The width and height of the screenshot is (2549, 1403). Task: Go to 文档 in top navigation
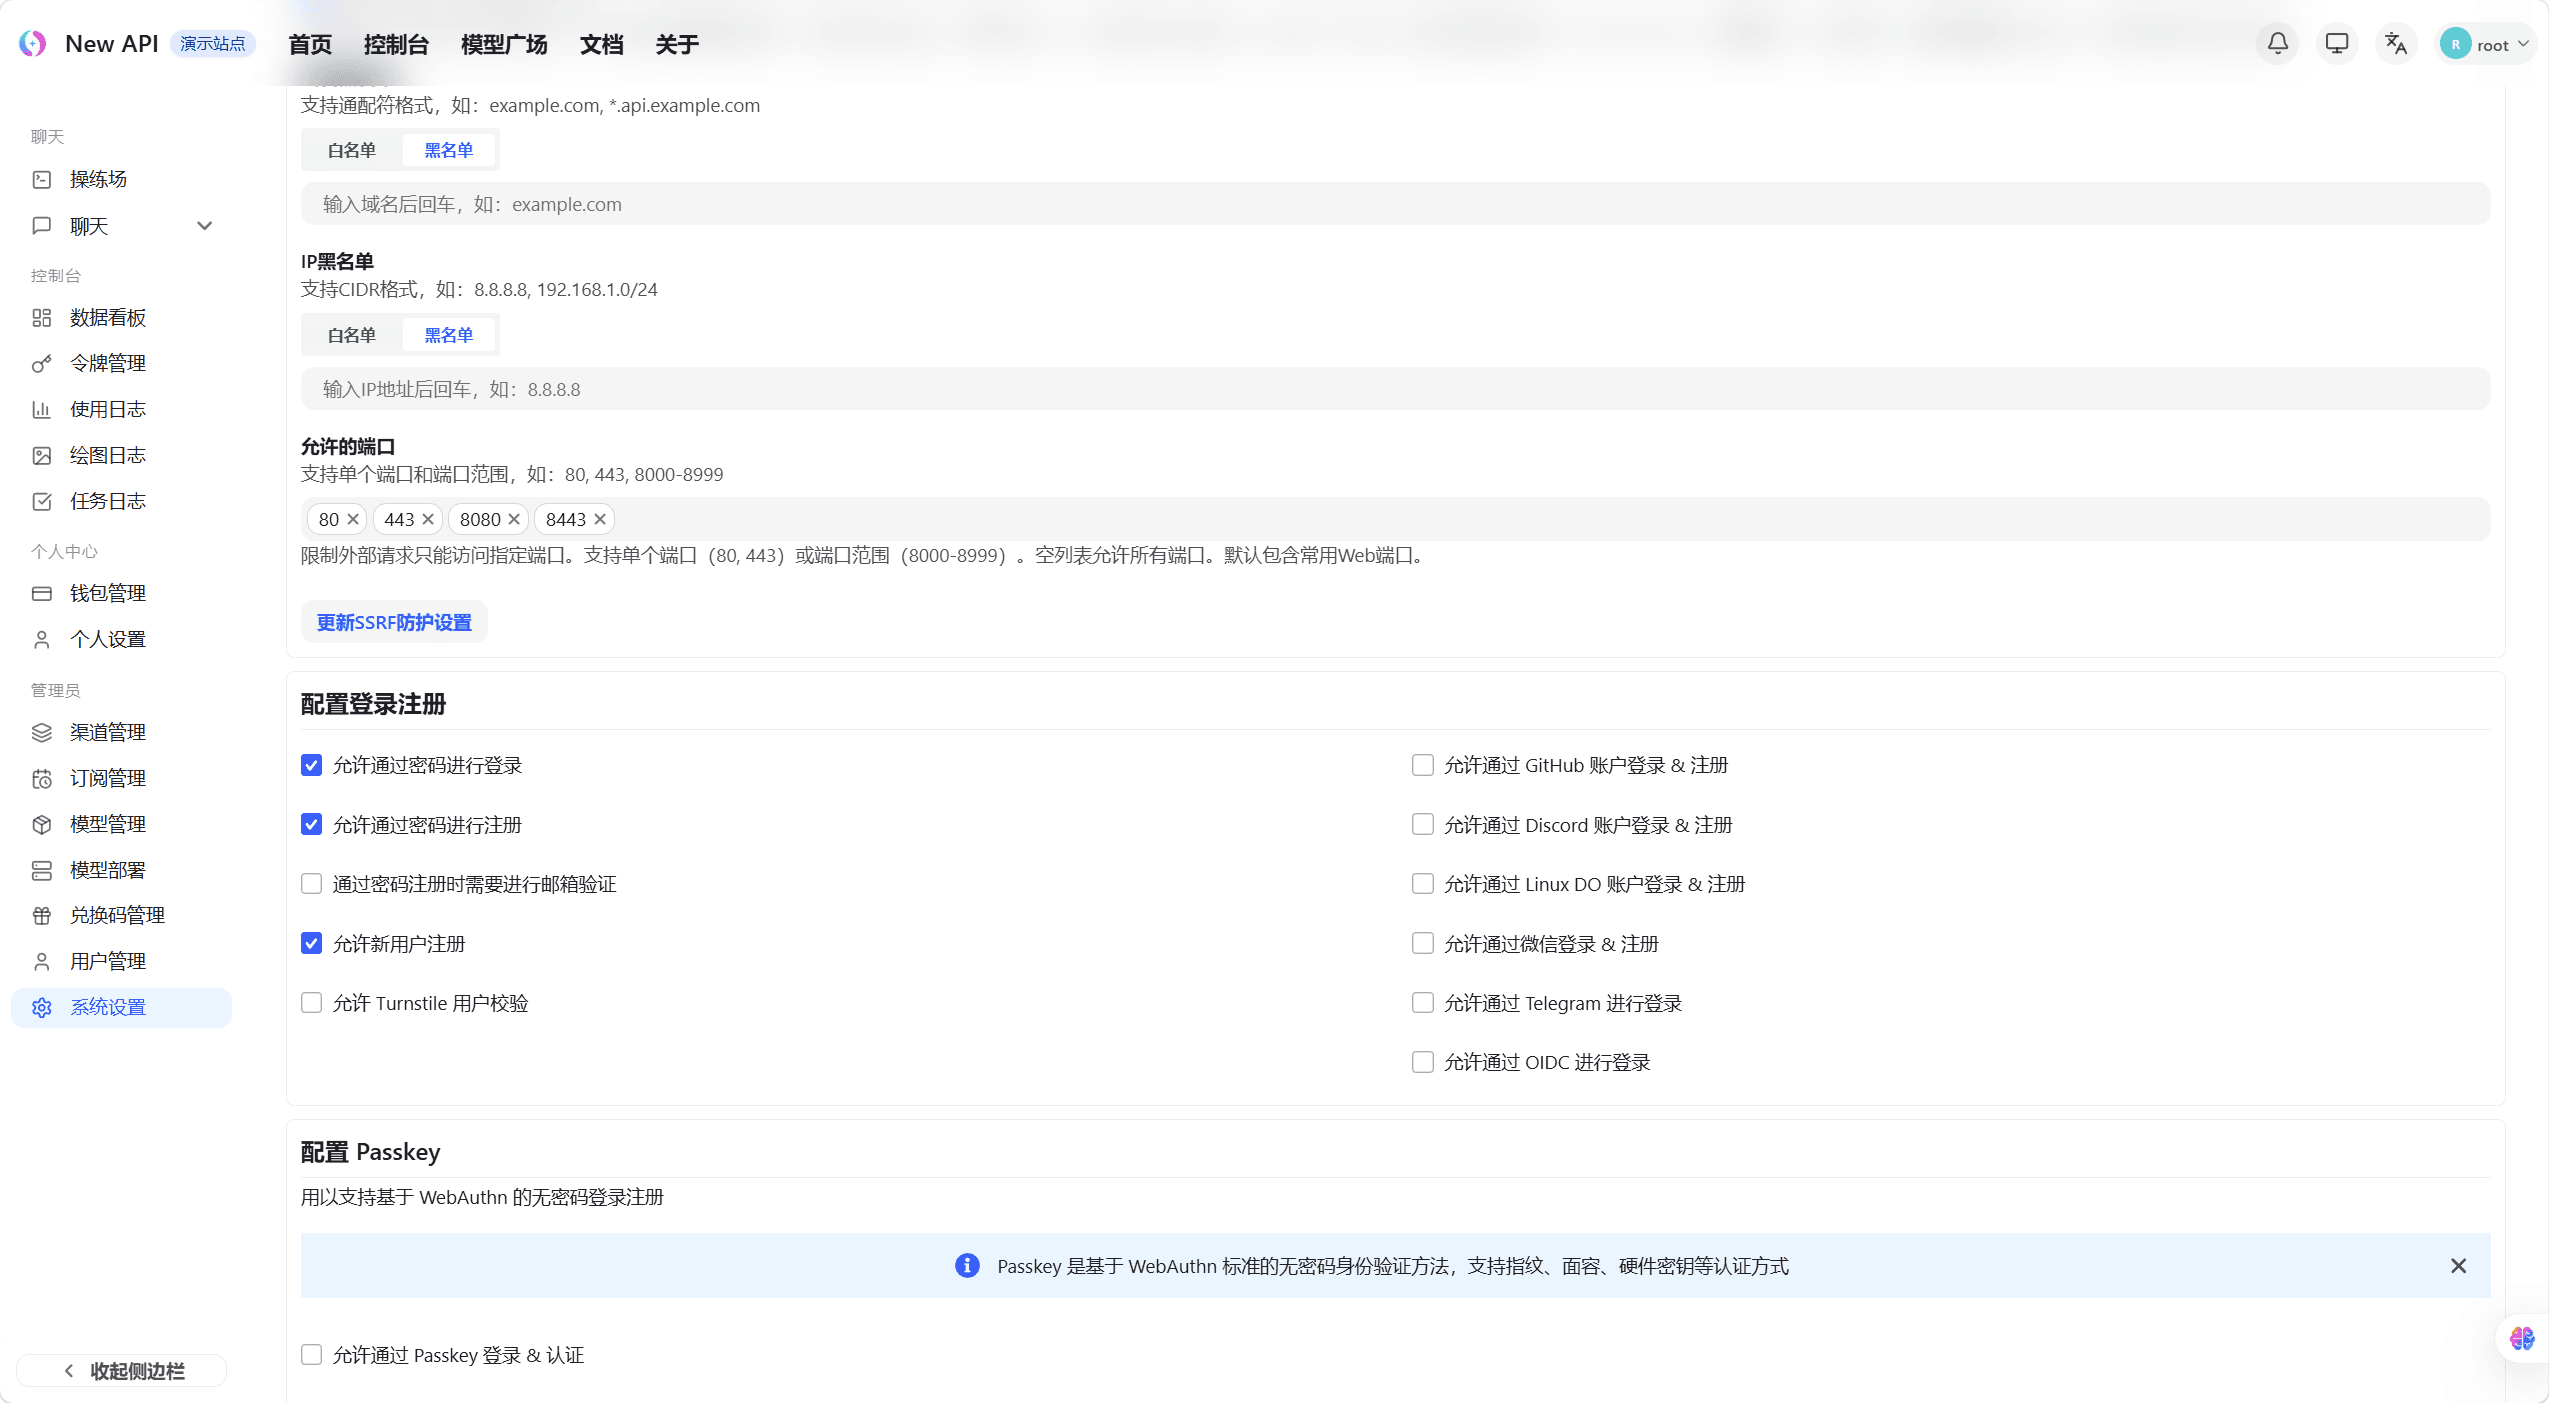[x=601, y=45]
